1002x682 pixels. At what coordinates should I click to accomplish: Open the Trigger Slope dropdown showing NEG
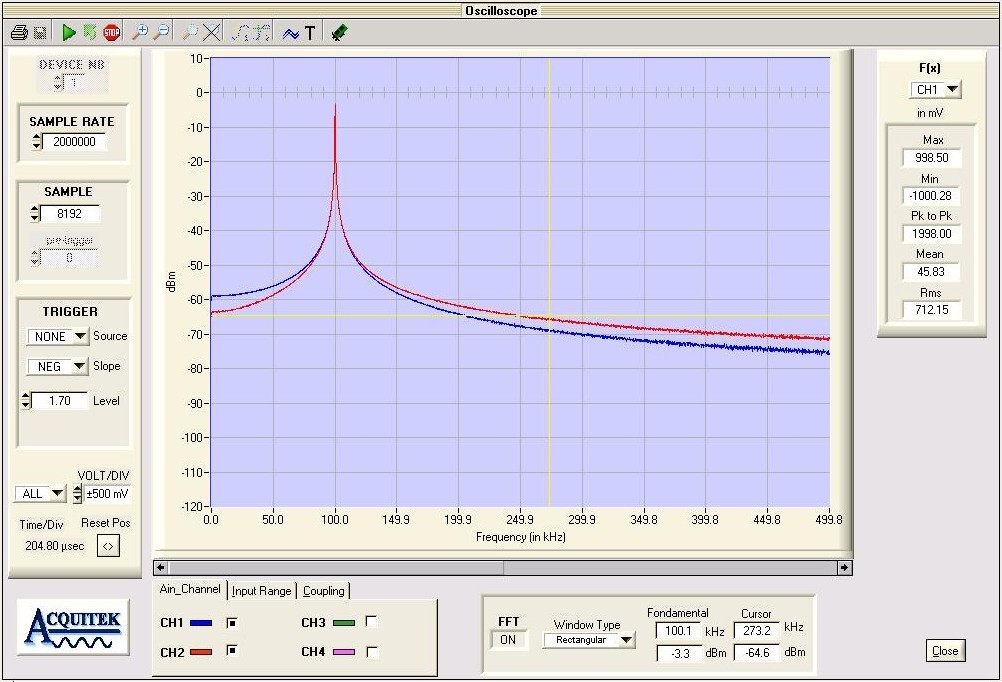coord(57,366)
